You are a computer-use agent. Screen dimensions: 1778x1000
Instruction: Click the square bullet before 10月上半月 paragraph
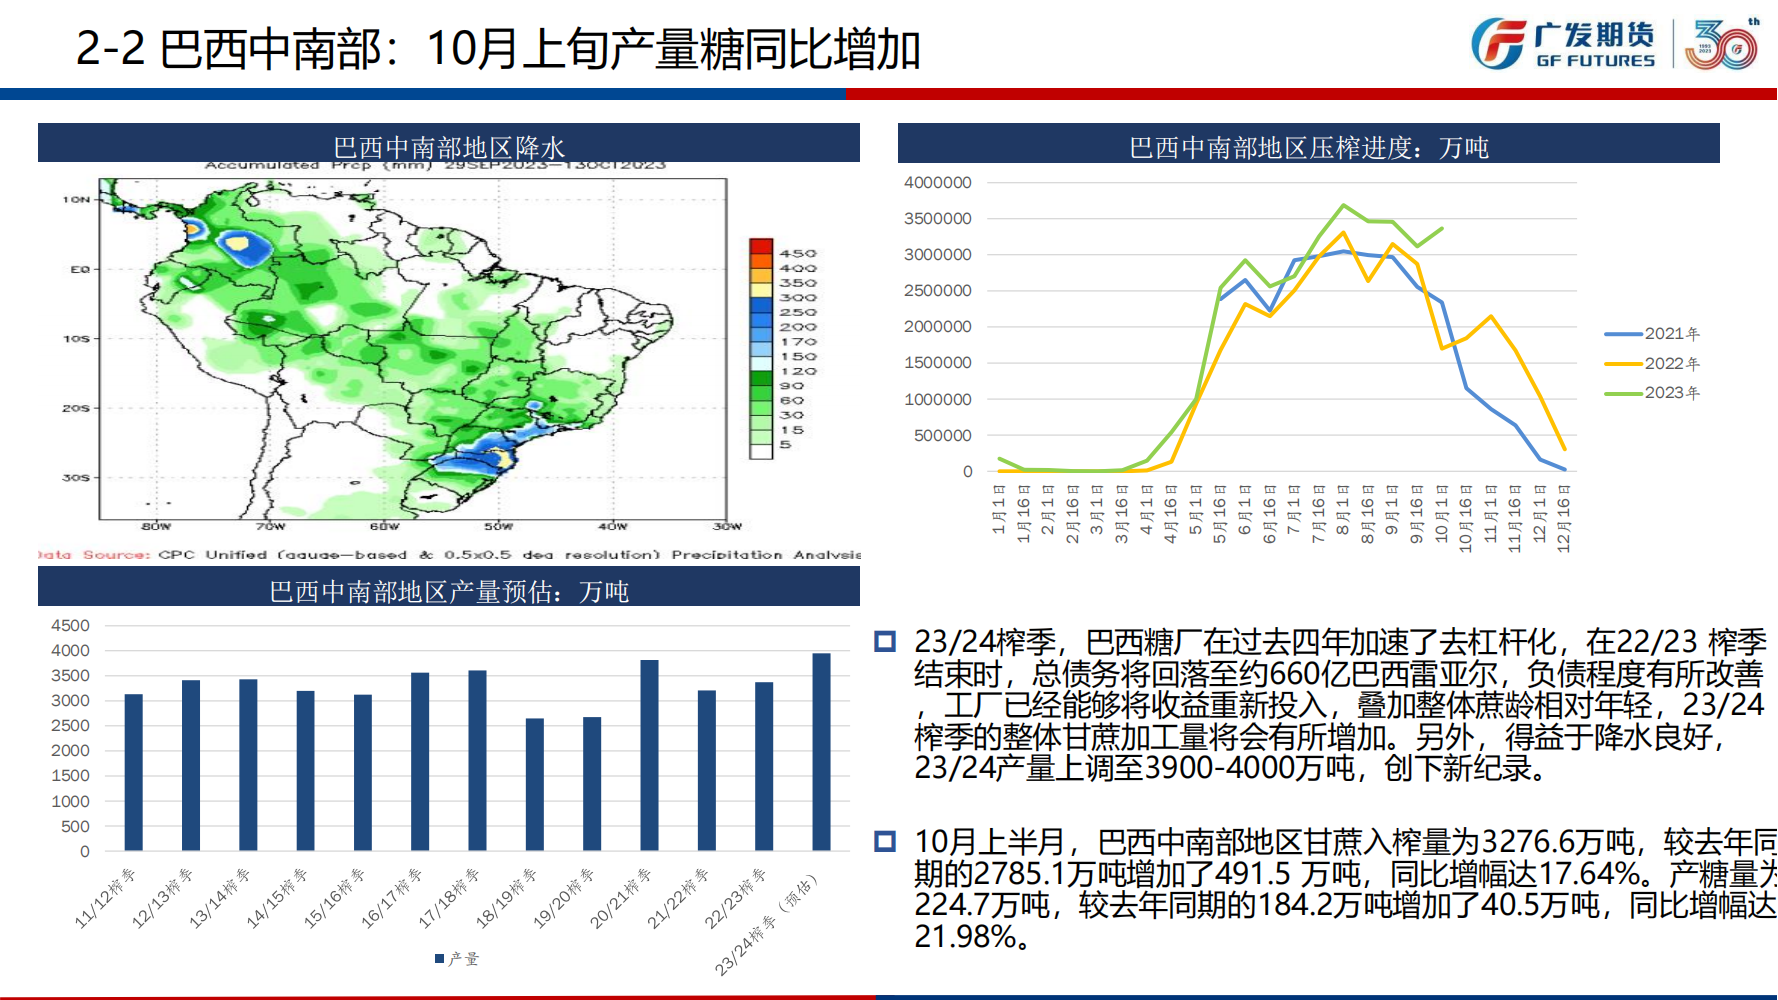click(x=885, y=841)
